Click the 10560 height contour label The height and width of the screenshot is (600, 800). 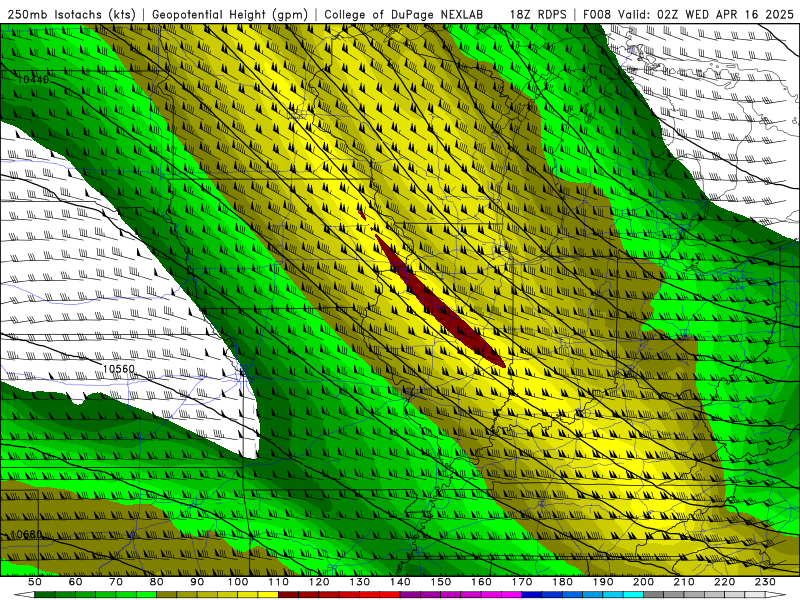118,369
